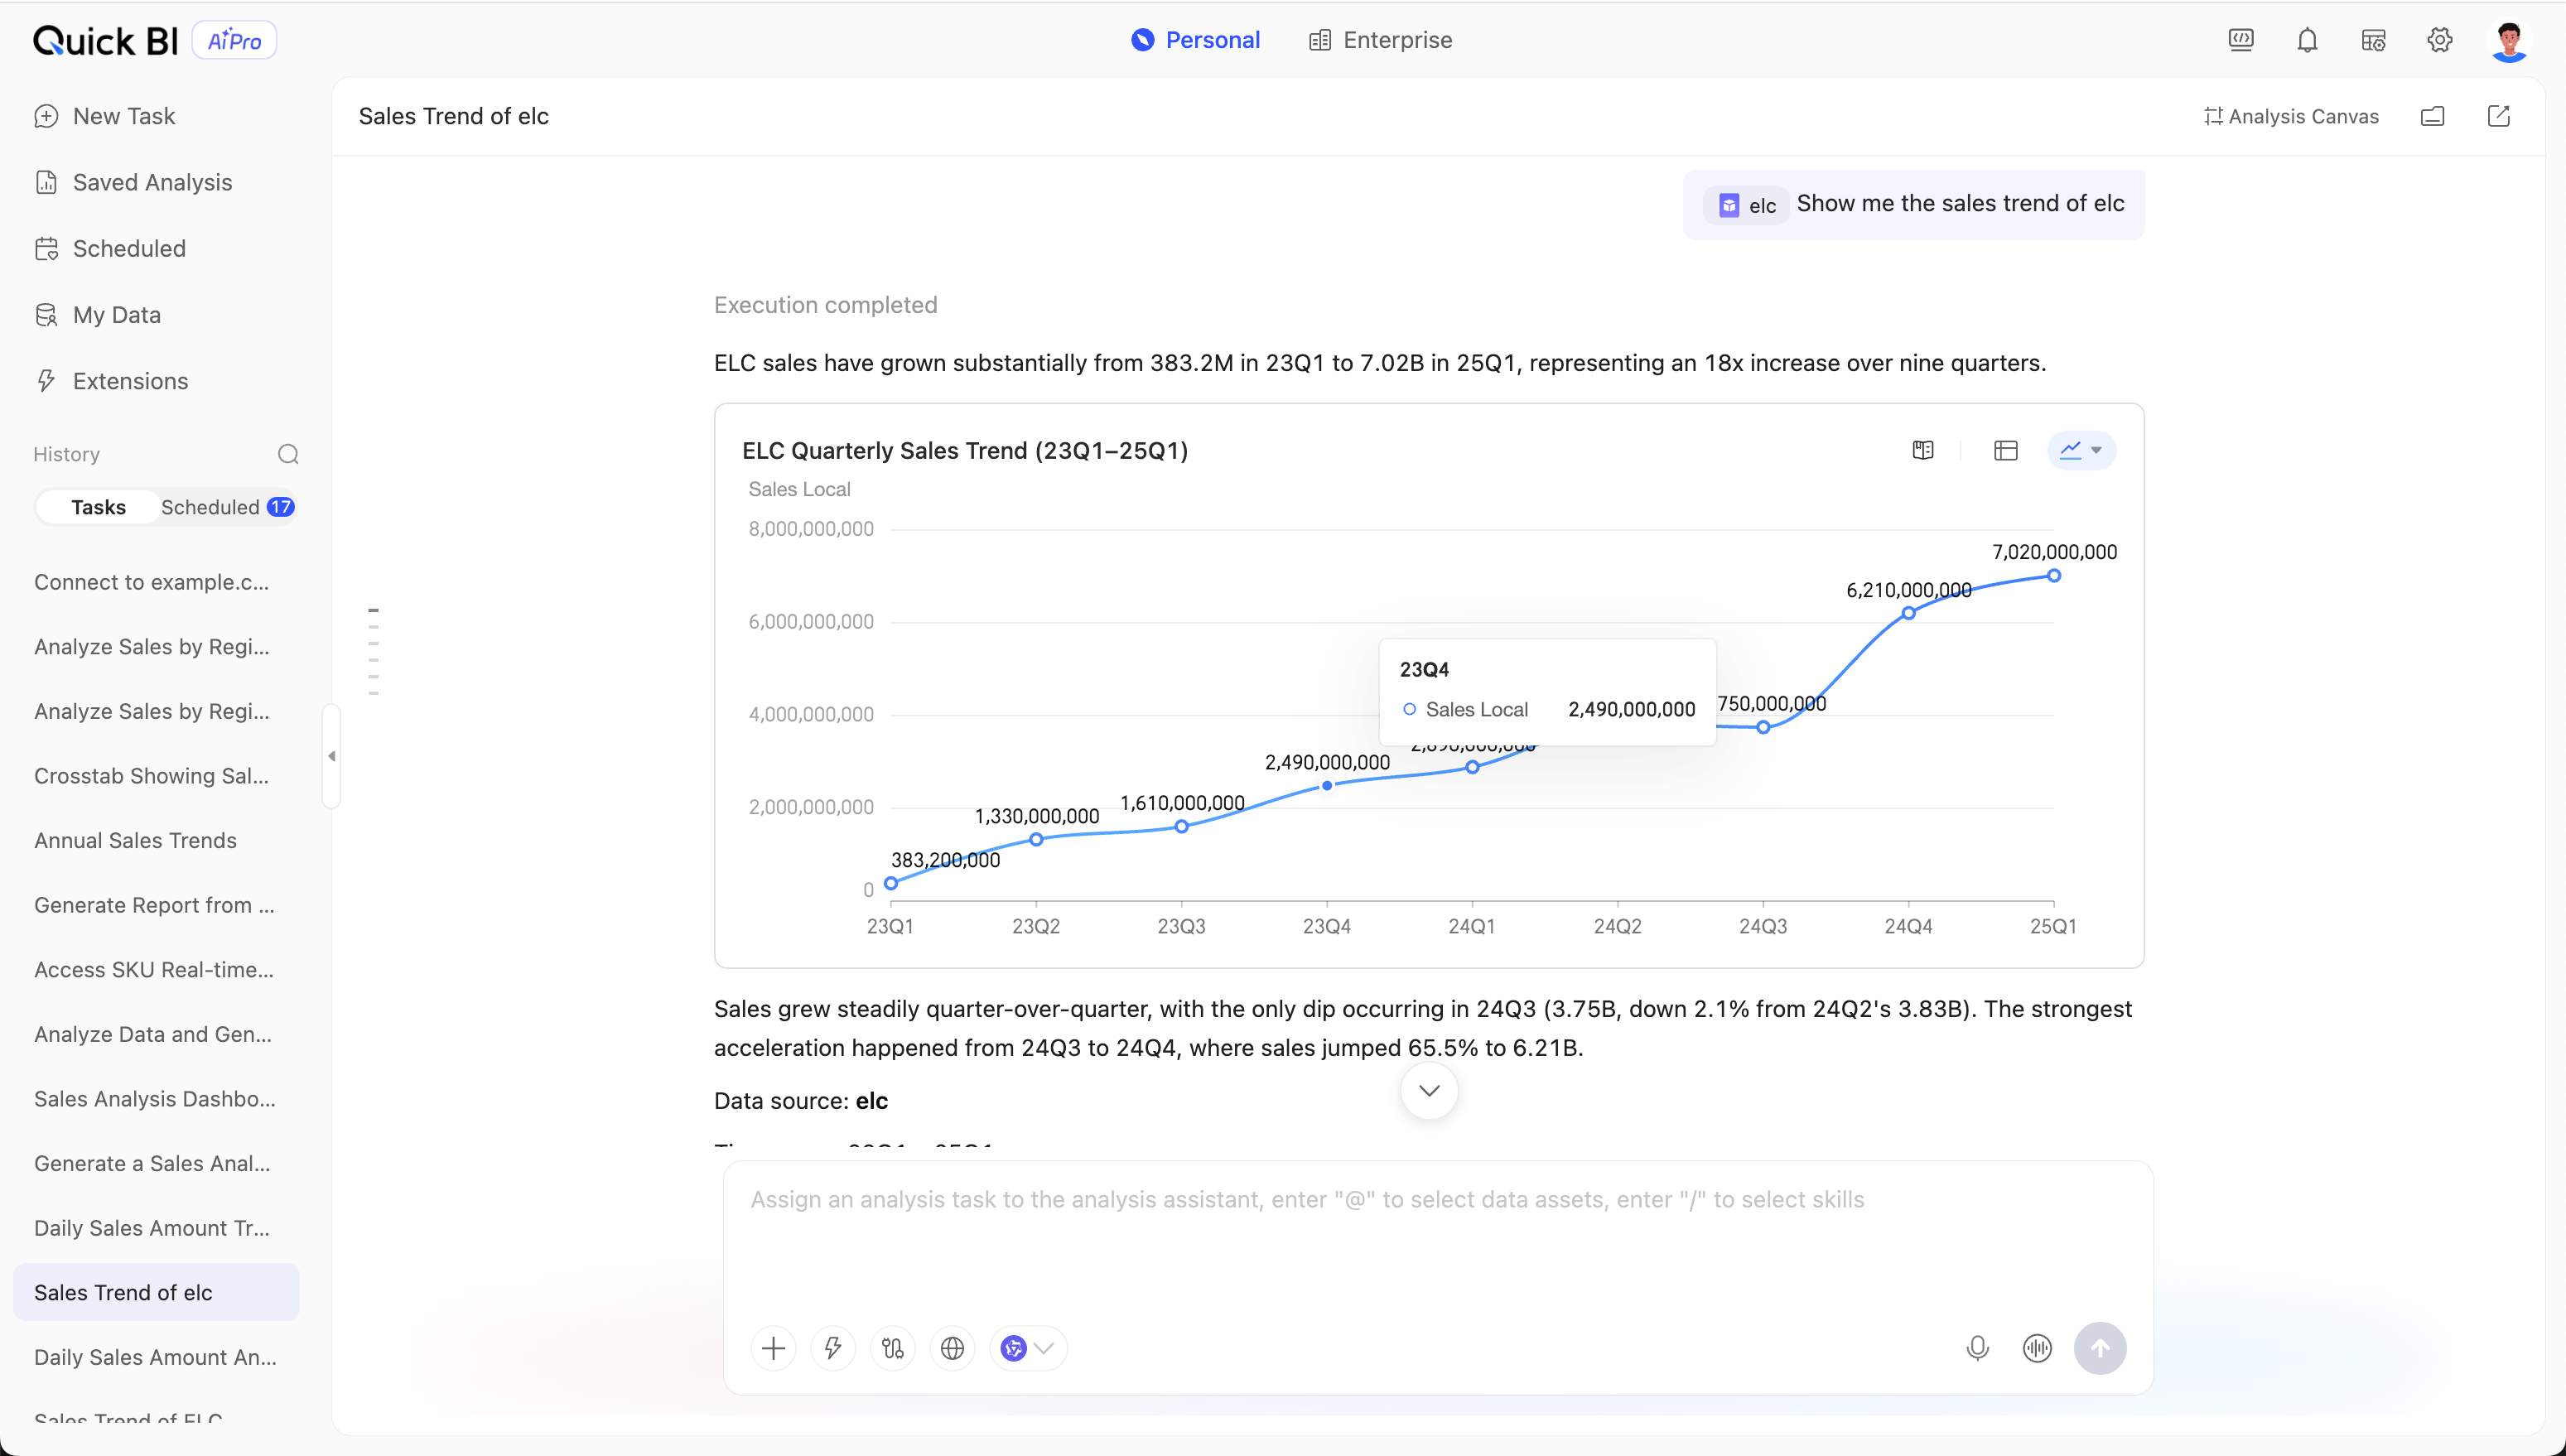Click the Quick BI logo
Viewport: 2566px width, 1456px height.
[x=105, y=40]
